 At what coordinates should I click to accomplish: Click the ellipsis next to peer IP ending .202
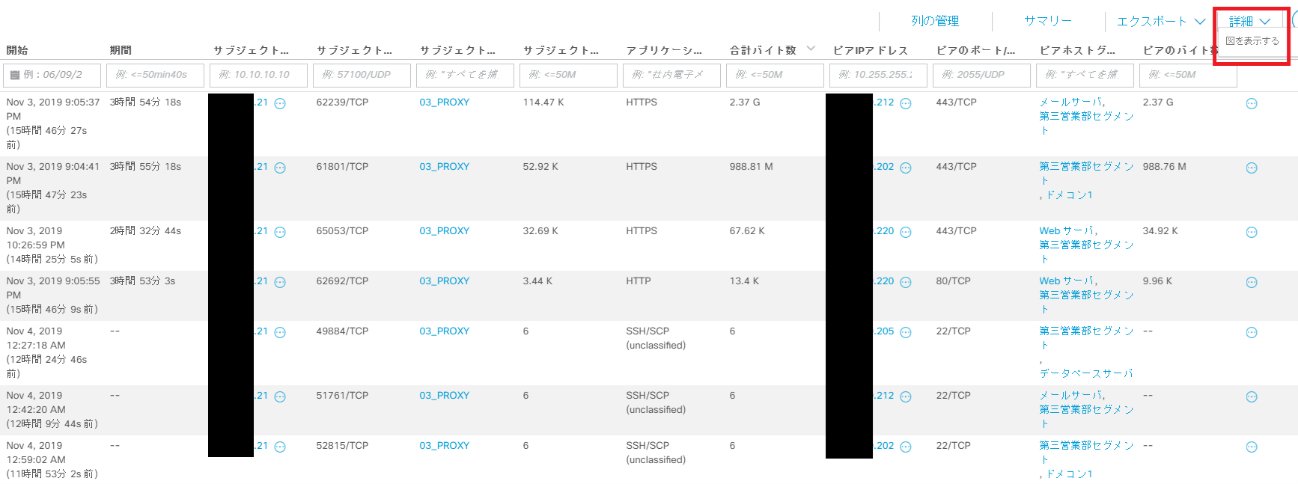(906, 167)
